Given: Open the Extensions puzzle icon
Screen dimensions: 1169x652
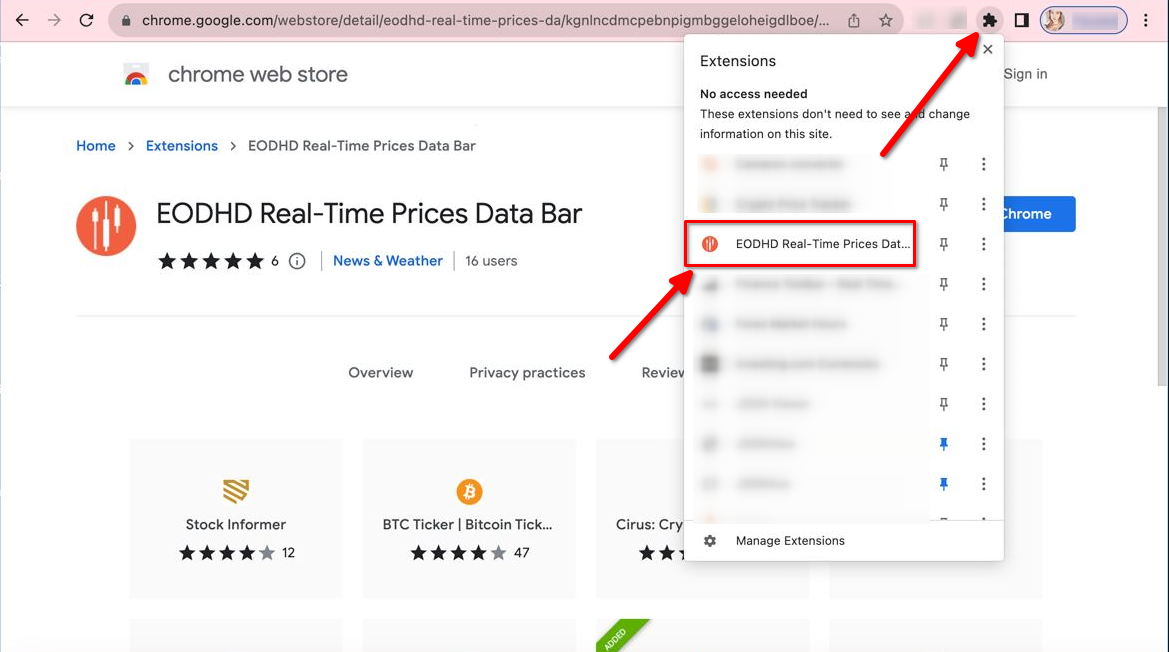Looking at the screenshot, I should [989, 20].
